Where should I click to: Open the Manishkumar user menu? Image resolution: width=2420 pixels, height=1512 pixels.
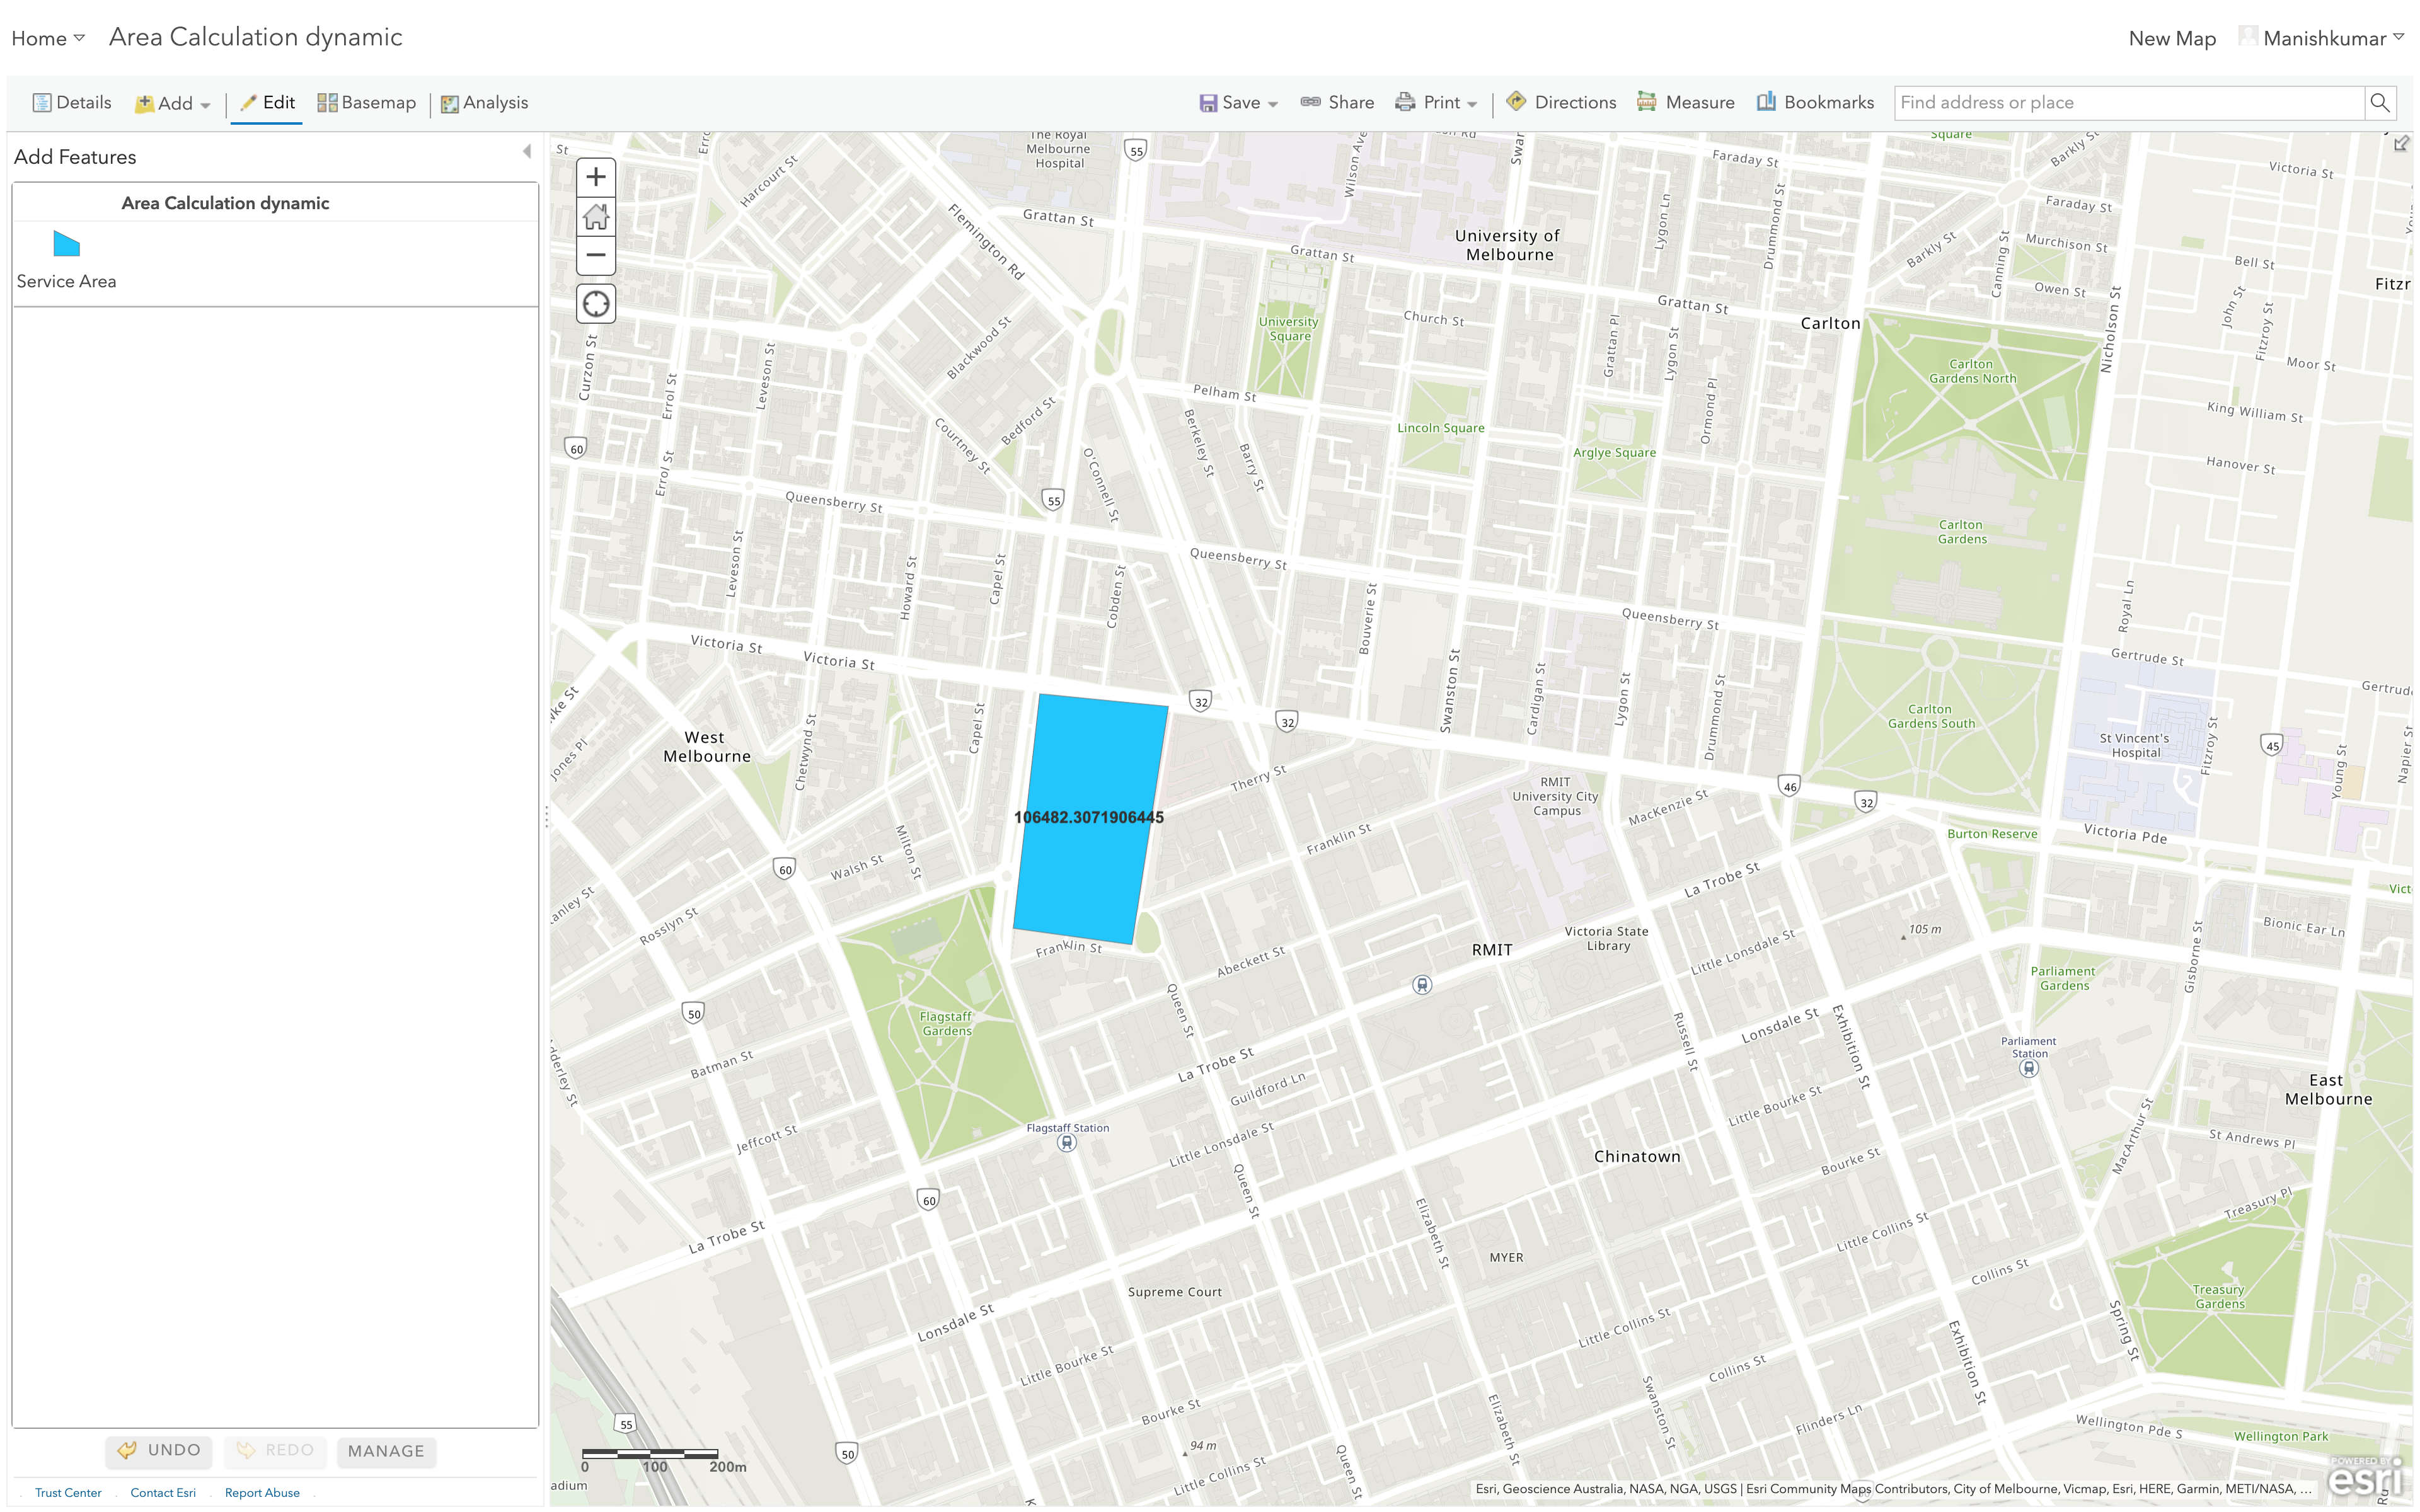pos(2322,38)
